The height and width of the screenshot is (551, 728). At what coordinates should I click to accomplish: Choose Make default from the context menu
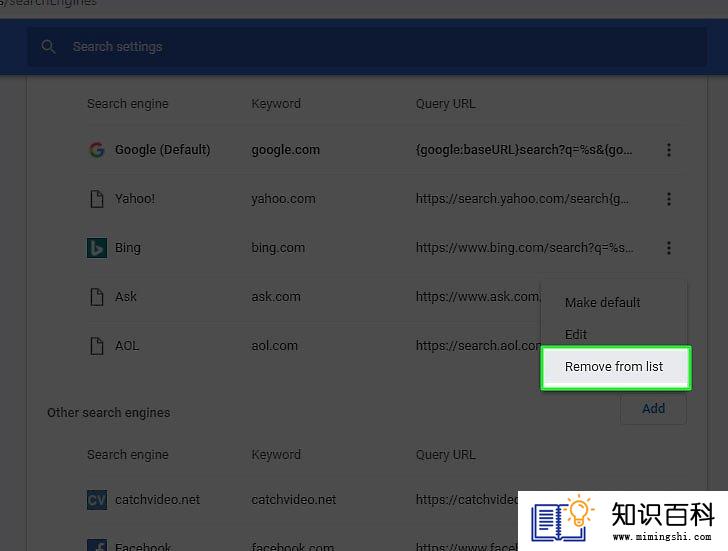coord(602,303)
